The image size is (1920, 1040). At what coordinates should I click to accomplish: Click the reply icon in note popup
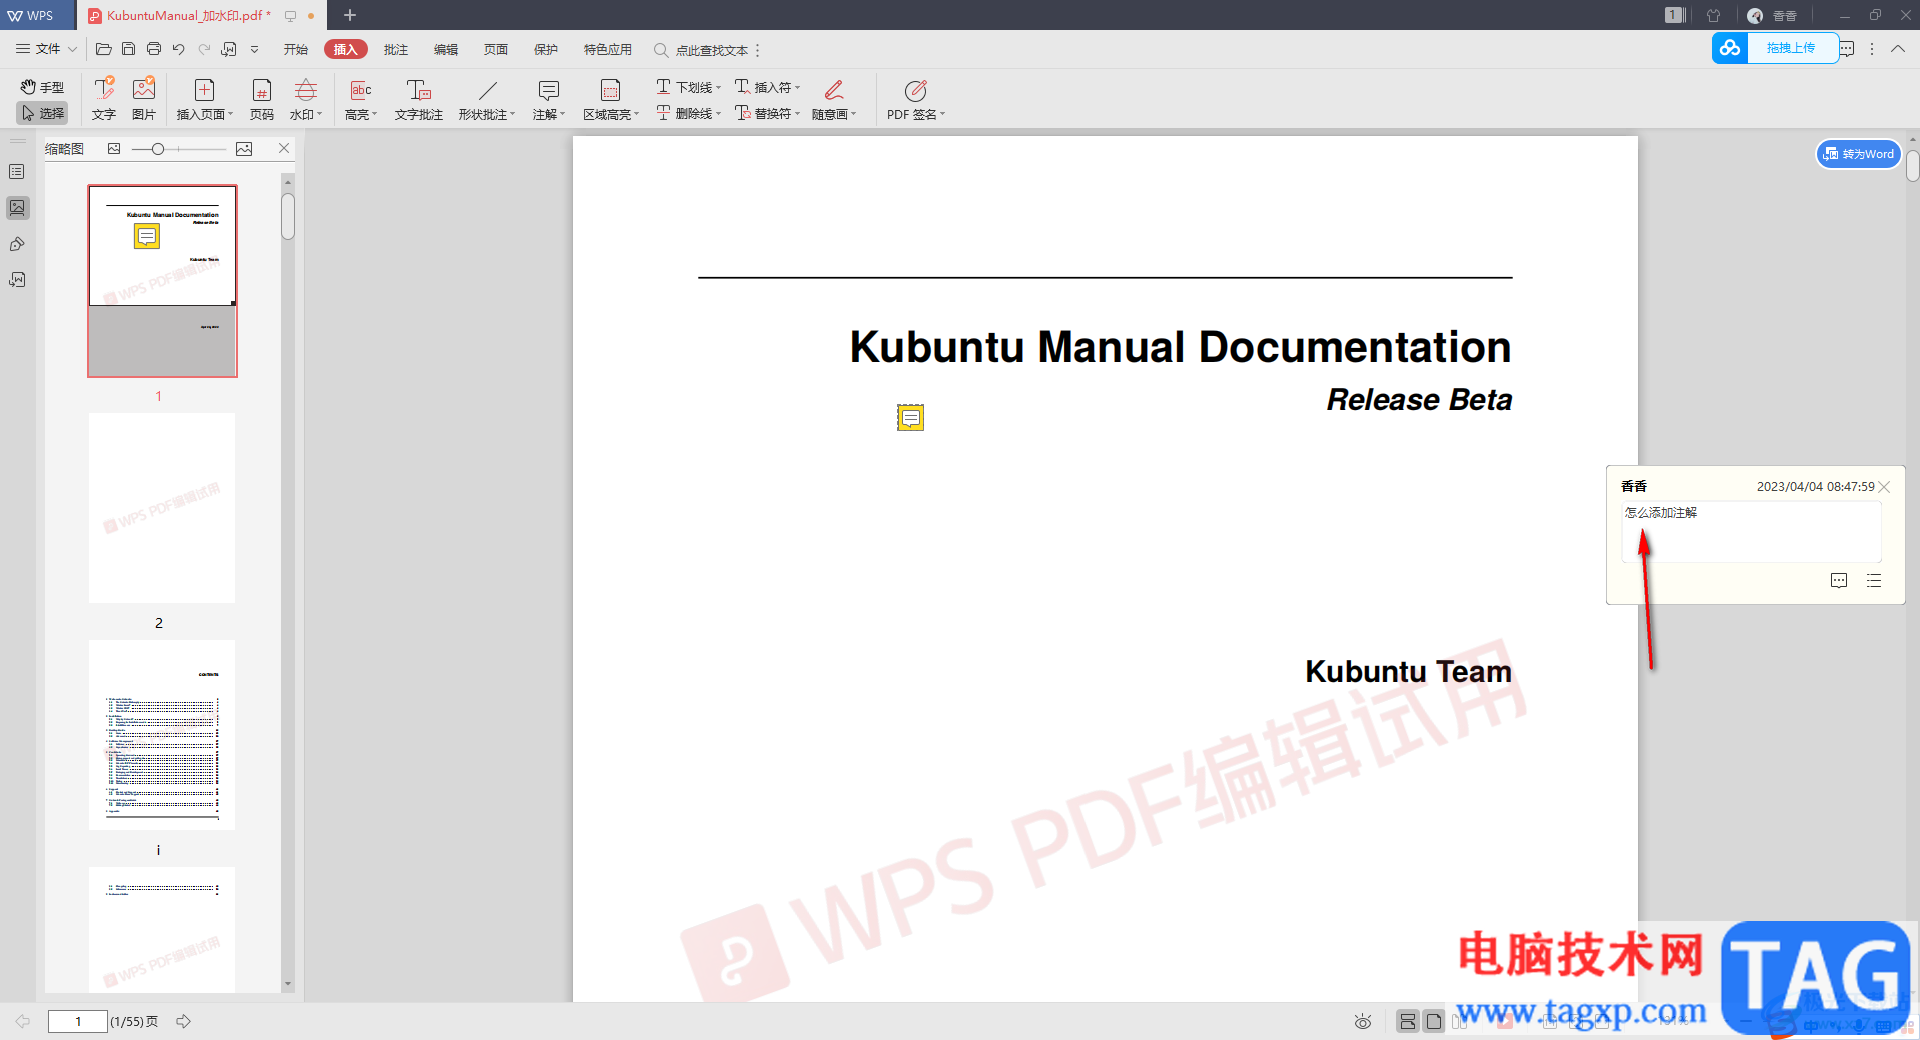(1839, 581)
